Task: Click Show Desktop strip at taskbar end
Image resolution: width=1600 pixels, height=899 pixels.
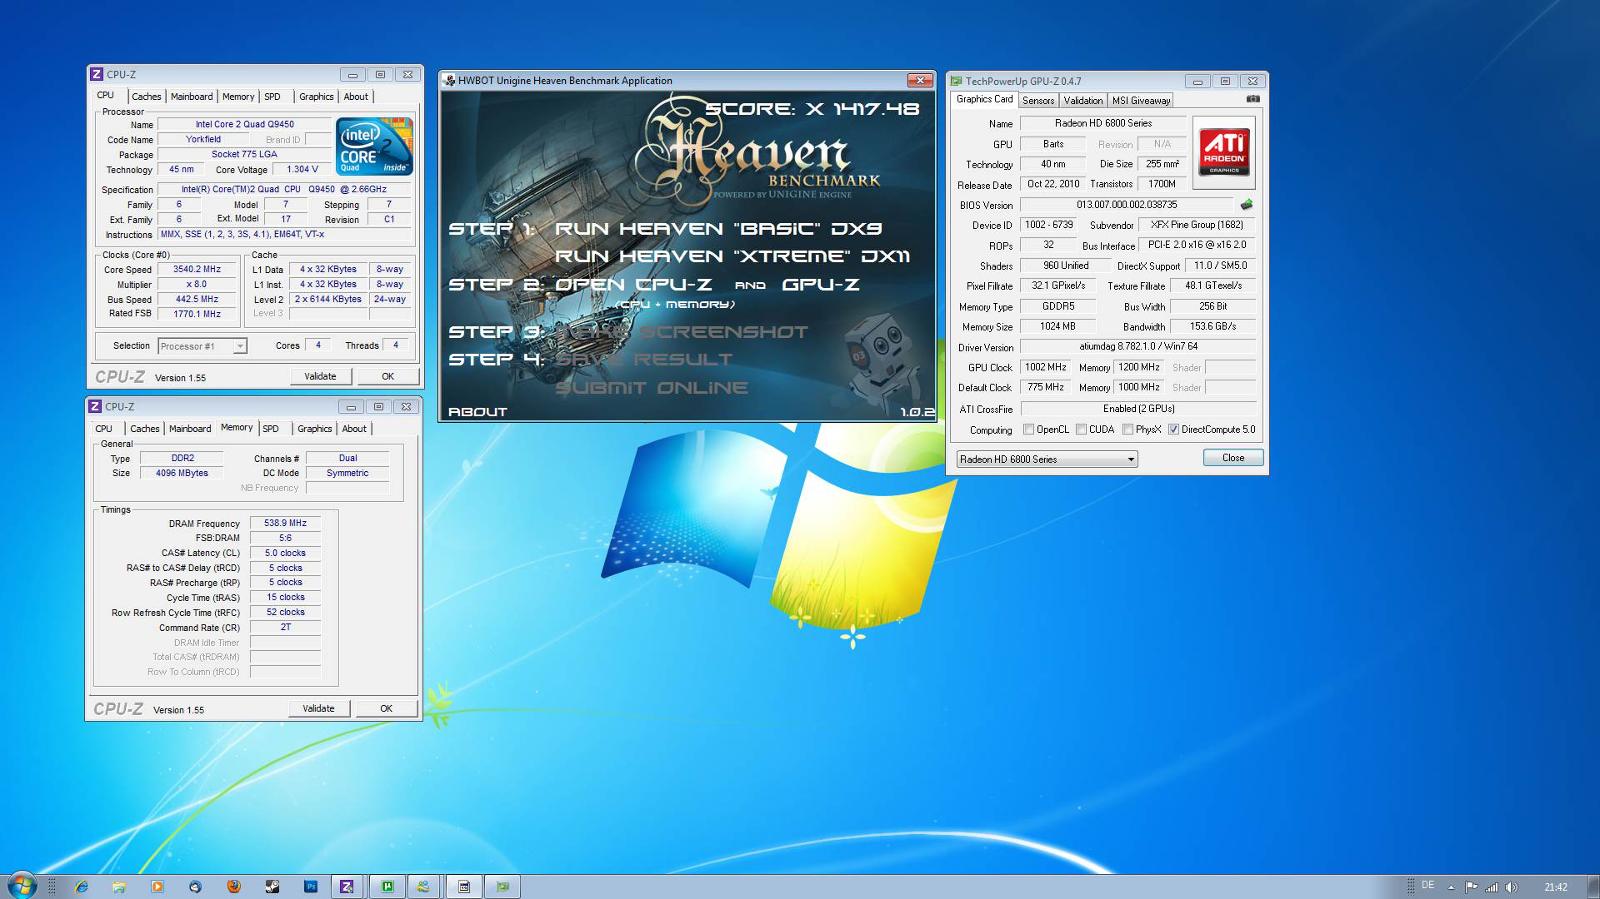Action: 1593,886
